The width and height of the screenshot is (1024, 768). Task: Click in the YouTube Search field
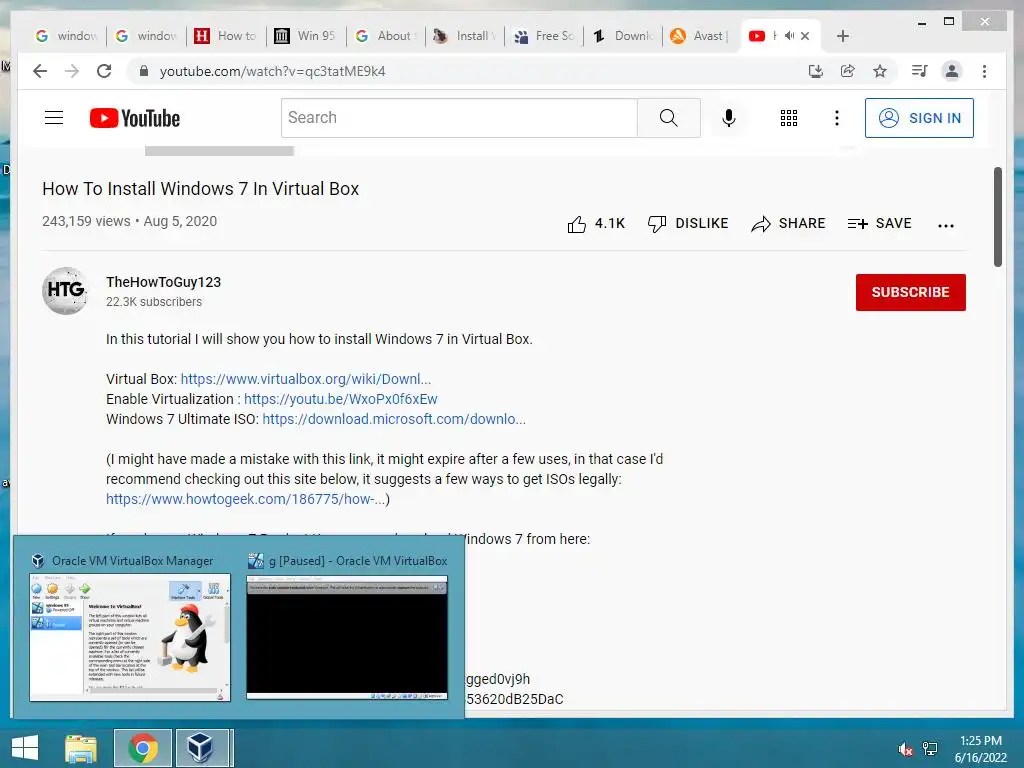(x=459, y=118)
